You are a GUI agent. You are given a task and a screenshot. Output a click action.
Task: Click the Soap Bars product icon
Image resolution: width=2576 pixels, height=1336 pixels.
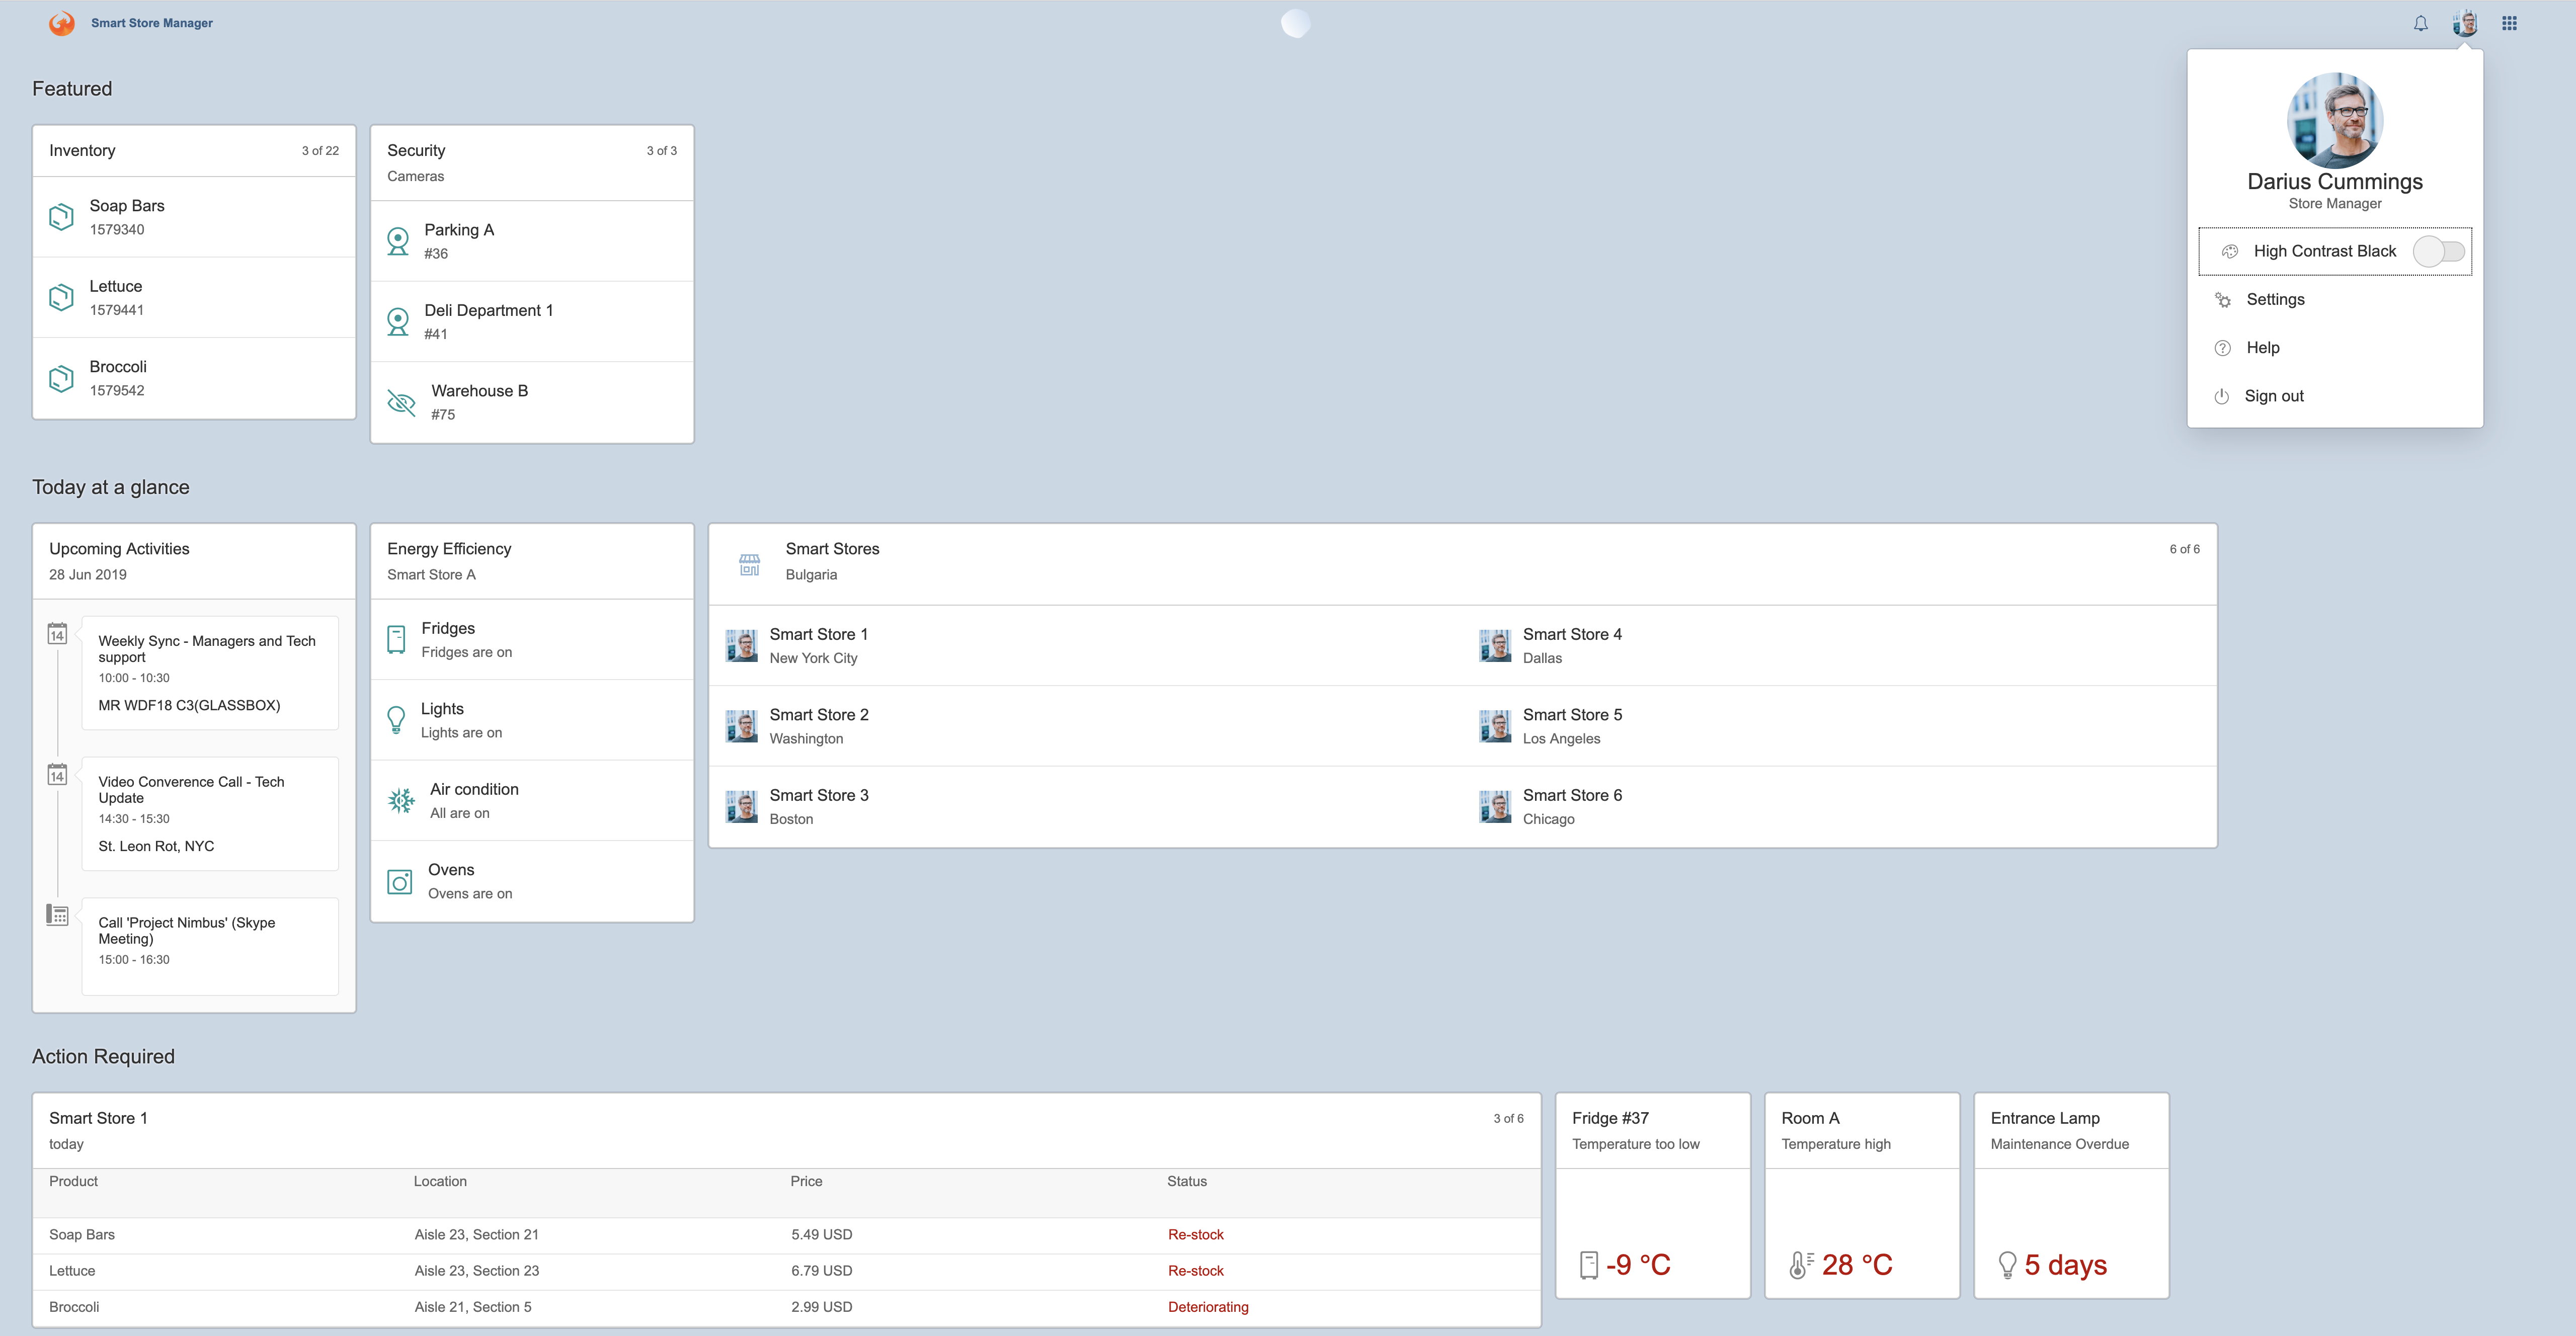[62, 217]
